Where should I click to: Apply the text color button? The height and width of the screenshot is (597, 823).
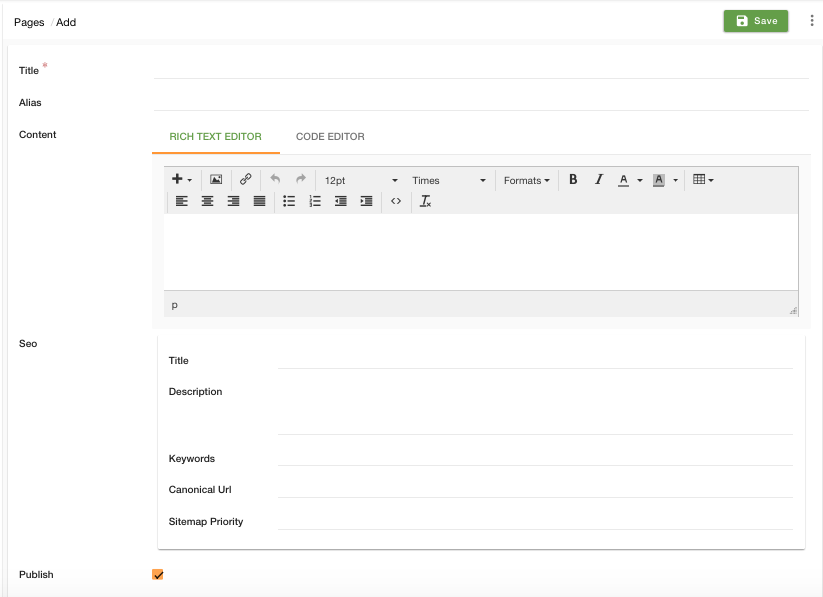point(623,180)
